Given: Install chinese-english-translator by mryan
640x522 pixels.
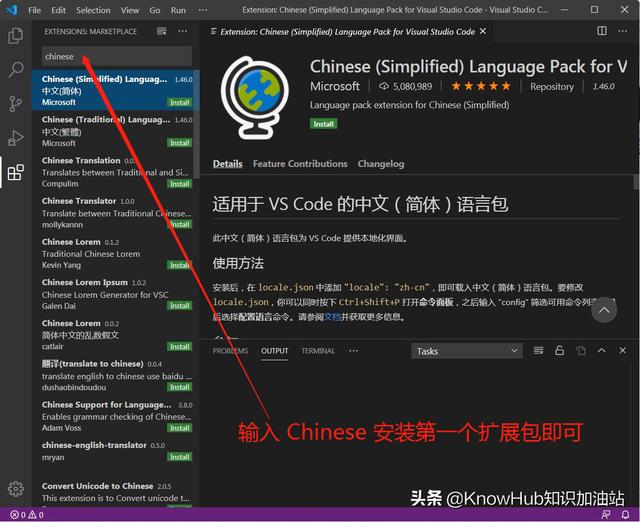Looking at the screenshot, I should [180, 457].
